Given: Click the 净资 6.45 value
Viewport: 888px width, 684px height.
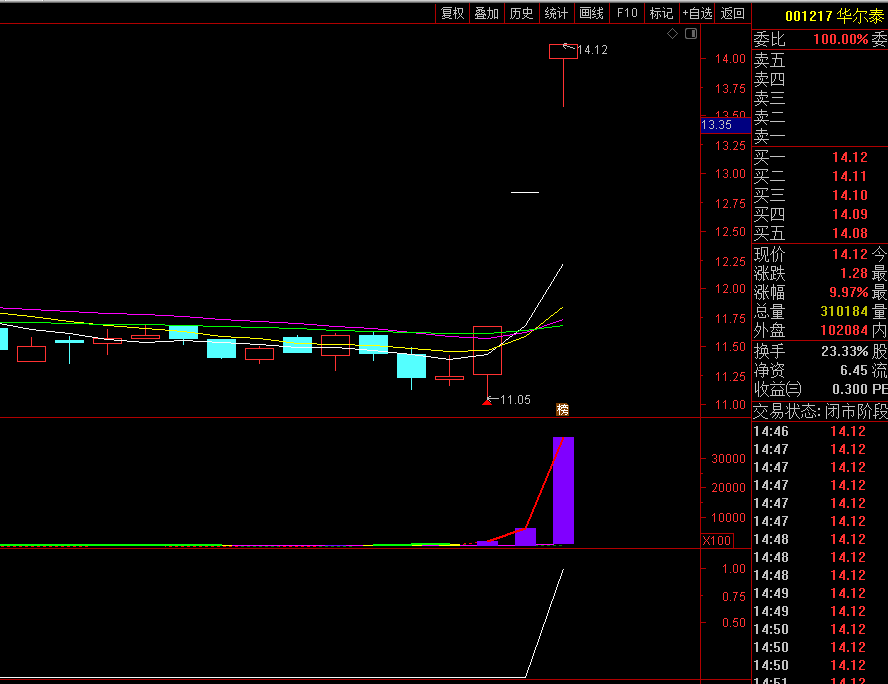Looking at the screenshot, I should point(853,370).
